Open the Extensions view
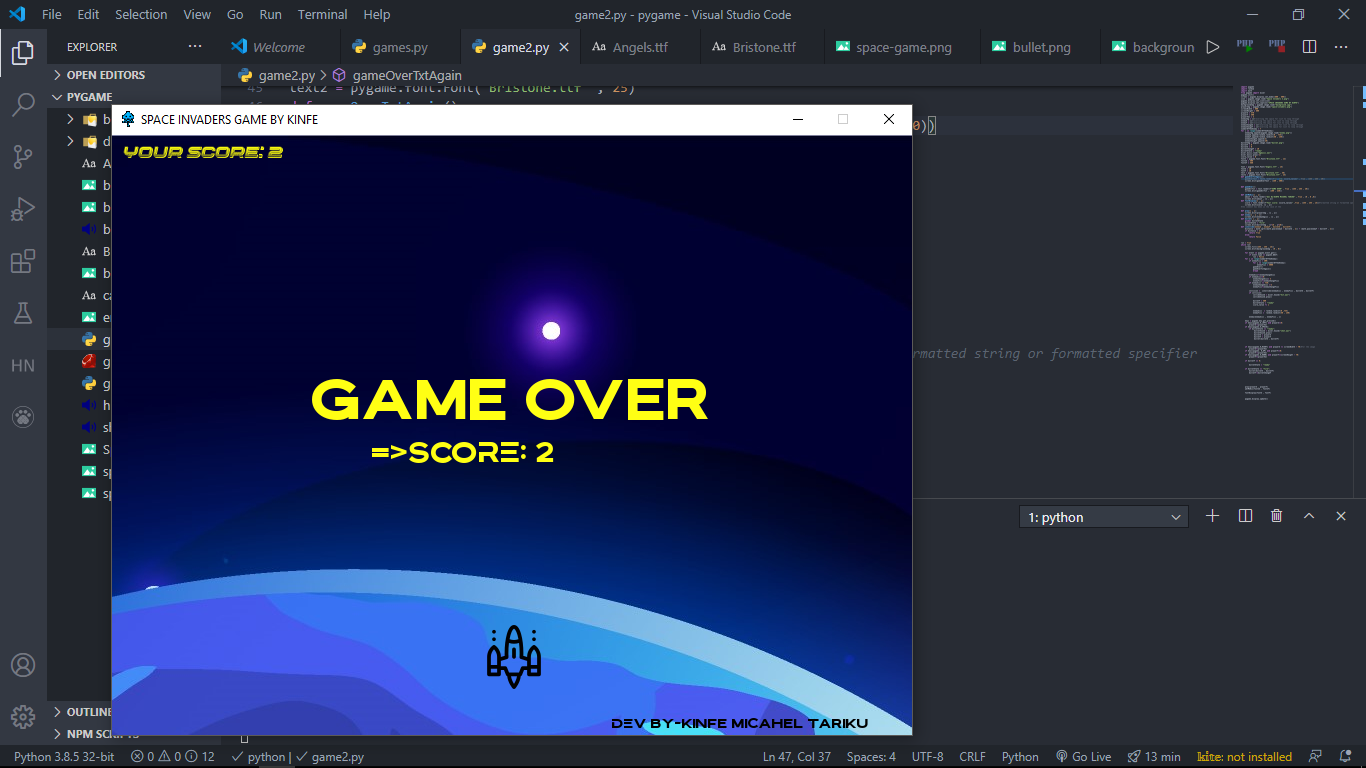The width and height of the screenshot is (1366, 768). (23, 262)
